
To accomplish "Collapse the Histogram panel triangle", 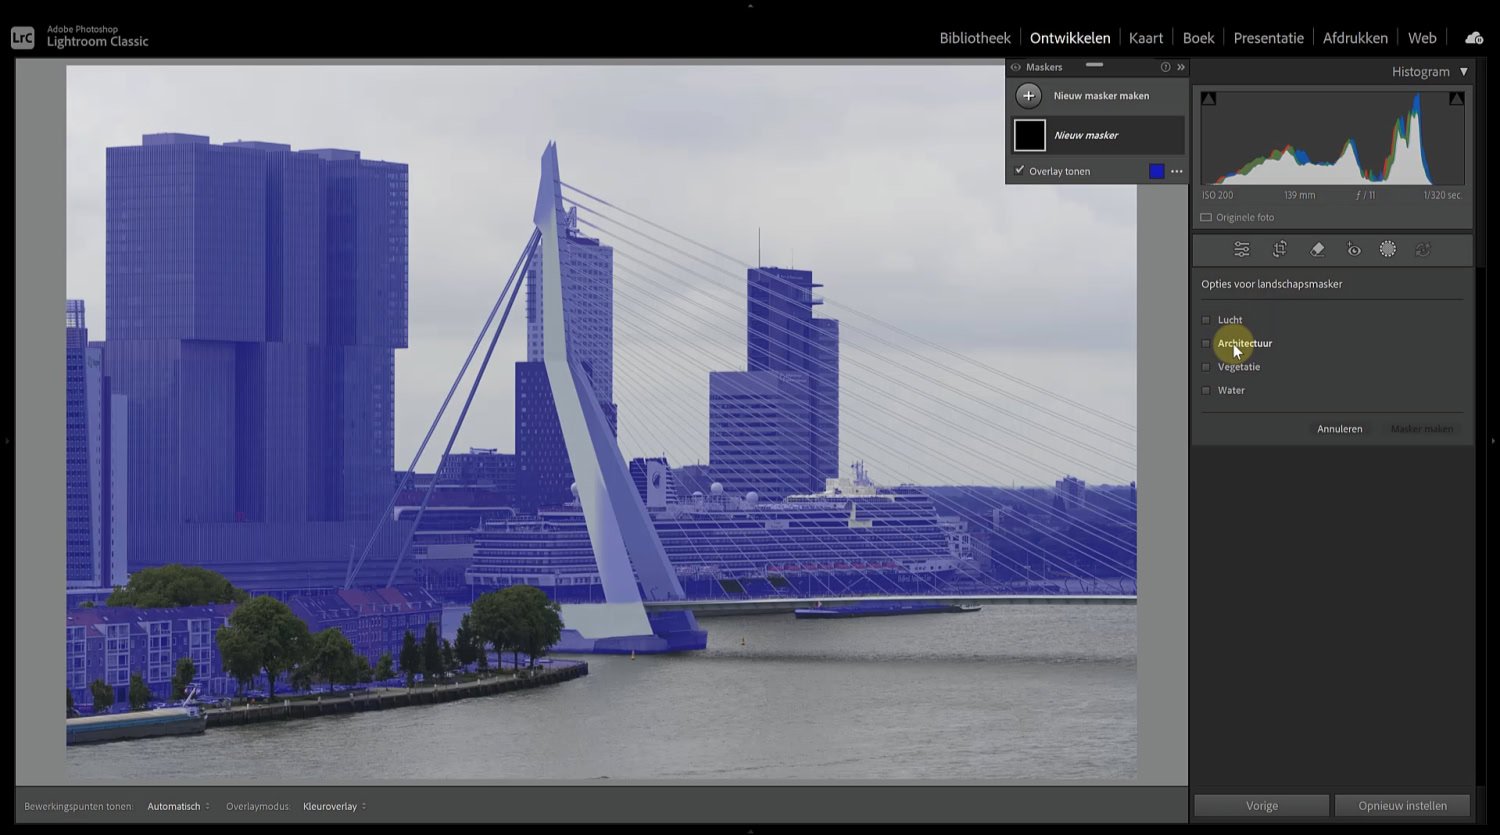I will coord(1464,72).
